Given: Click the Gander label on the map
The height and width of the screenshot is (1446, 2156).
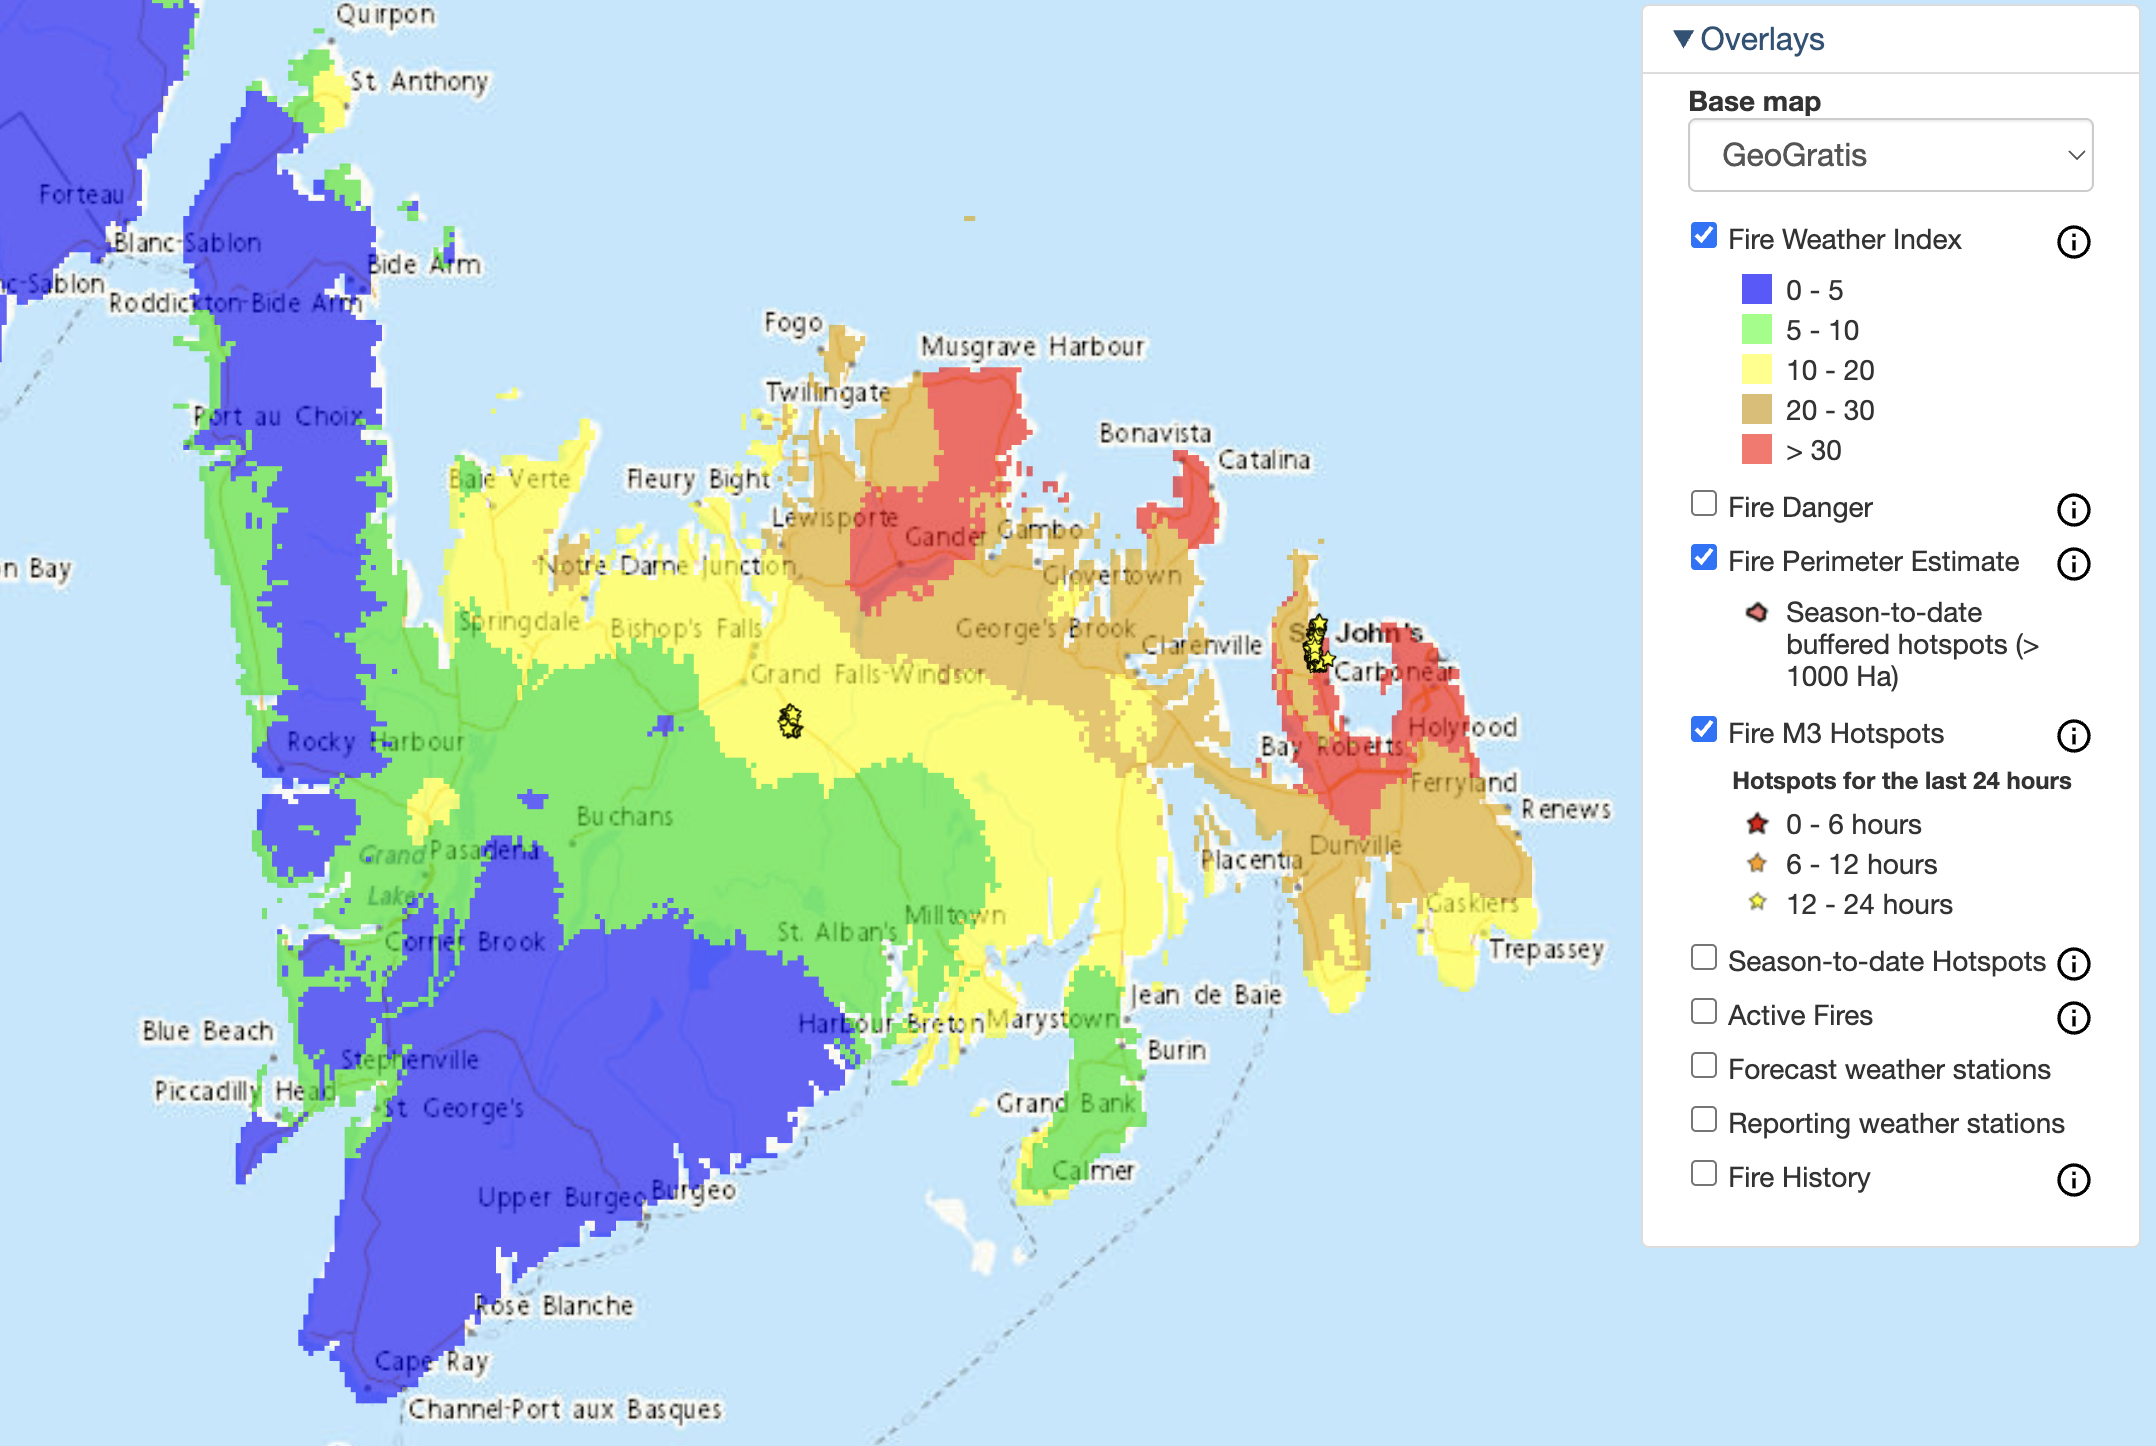Looking at the screenshot, I should 944,537.
